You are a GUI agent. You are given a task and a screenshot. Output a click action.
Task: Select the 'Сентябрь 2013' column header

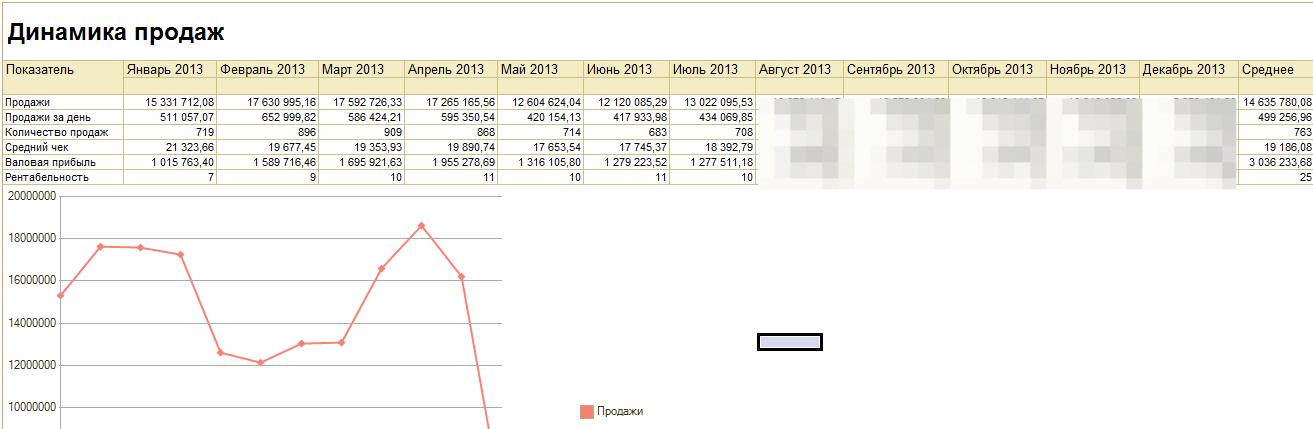pos(895,69)
